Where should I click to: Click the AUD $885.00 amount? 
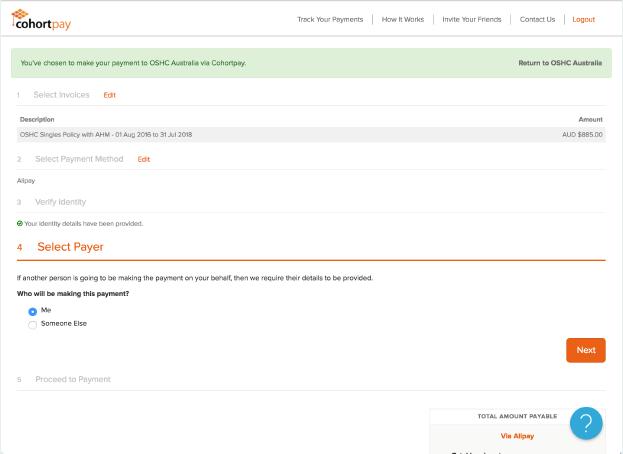point(582,135)
